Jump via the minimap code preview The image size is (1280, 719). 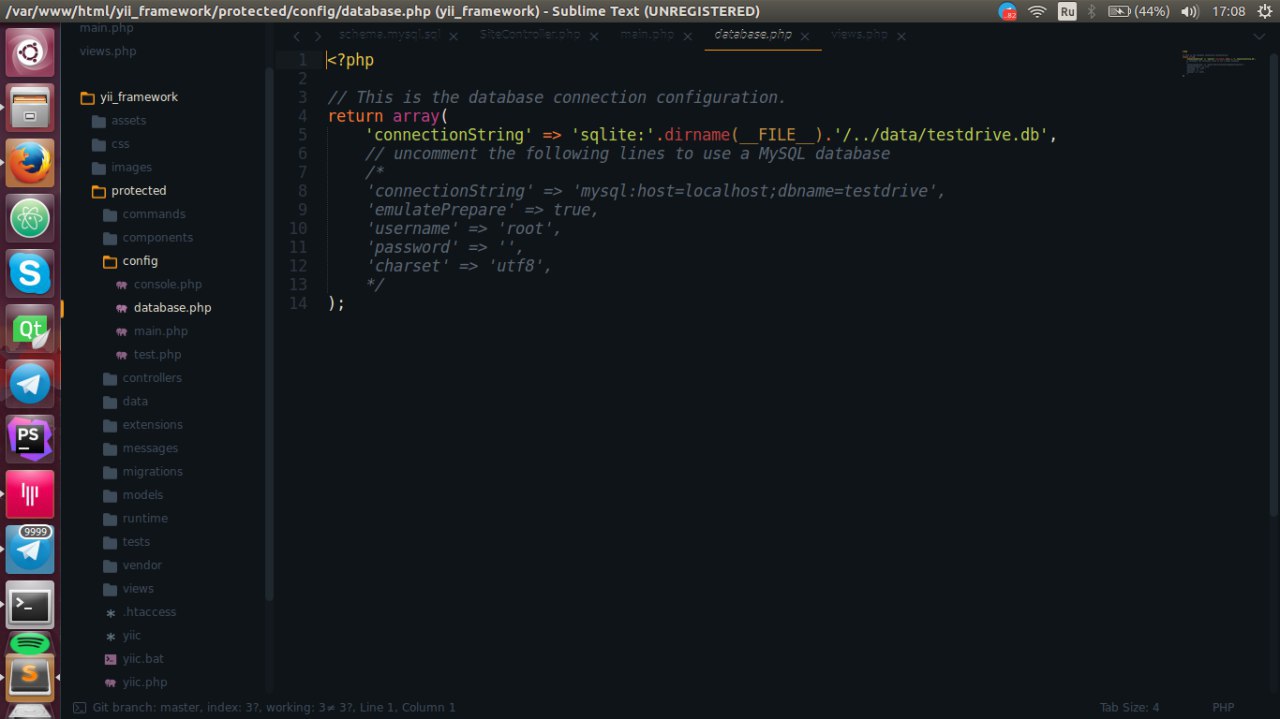[x=1218, y=63]
